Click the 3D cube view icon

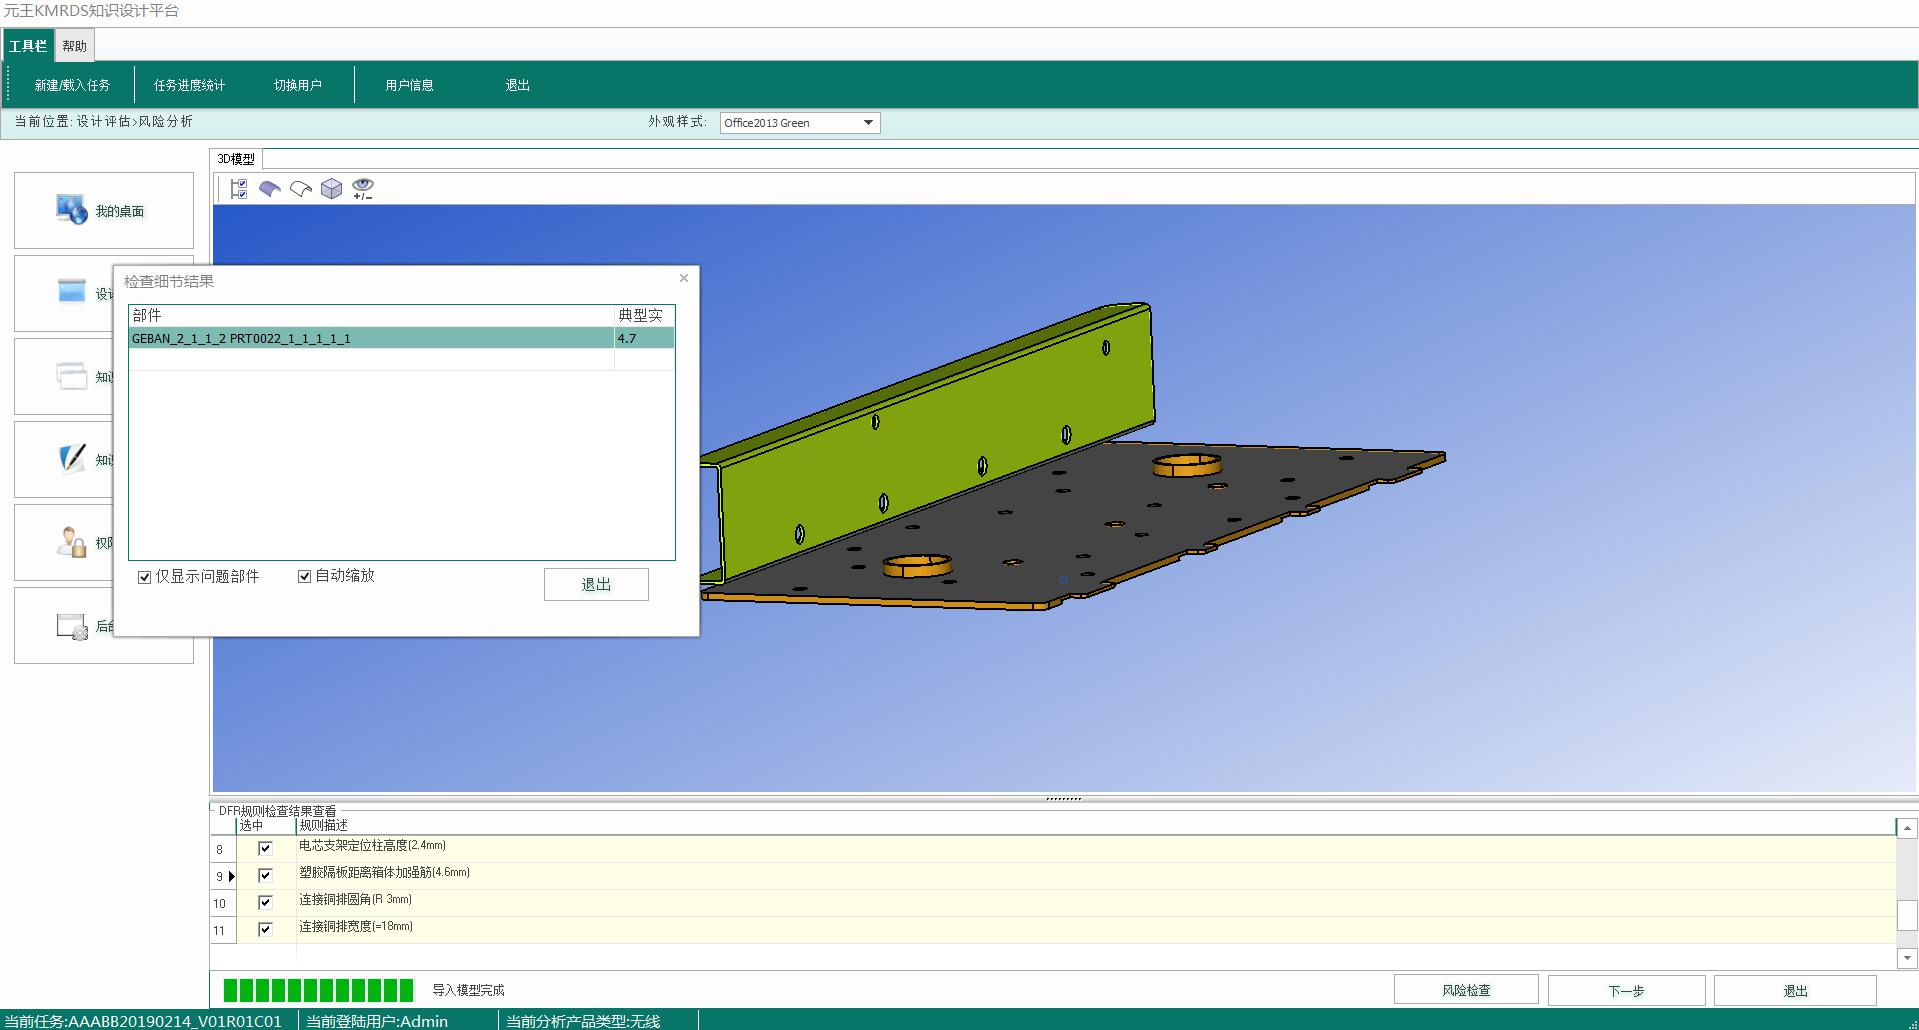coord(332,189)
